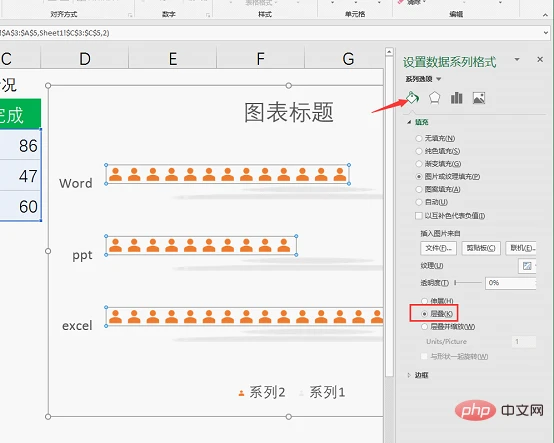Click the 系列1 legend entry

coord(322,392)
